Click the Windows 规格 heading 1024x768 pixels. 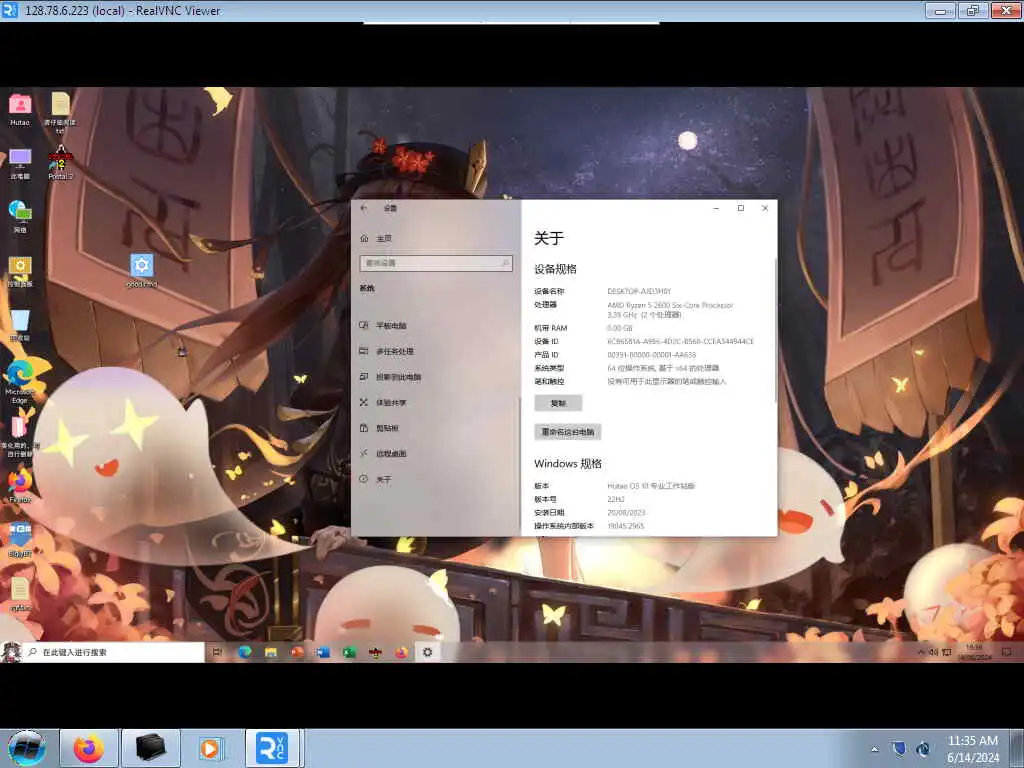pos(568,464)
